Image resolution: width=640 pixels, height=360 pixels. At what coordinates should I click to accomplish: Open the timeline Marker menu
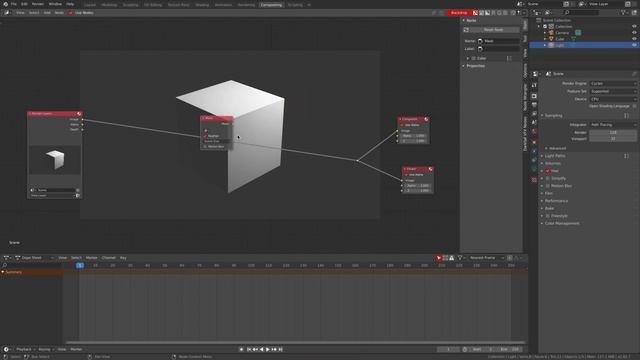coord(91,258)
